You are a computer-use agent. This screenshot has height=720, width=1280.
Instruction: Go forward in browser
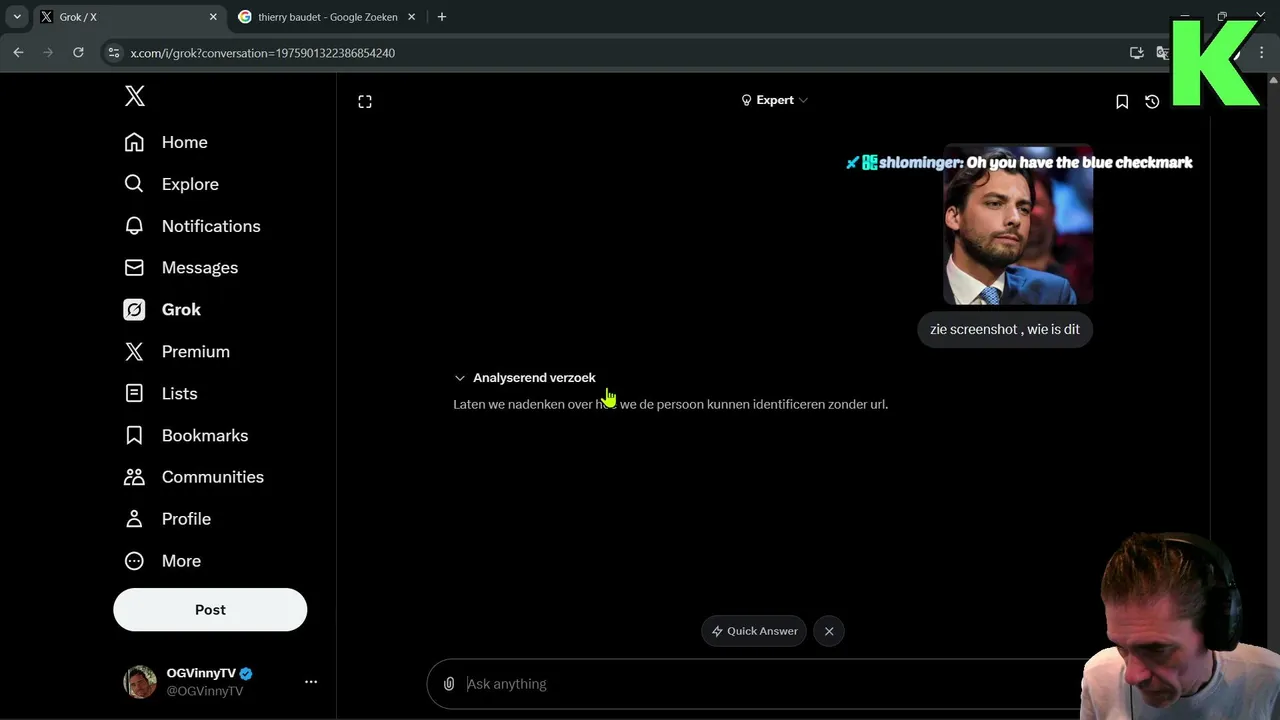click(48, 52)
